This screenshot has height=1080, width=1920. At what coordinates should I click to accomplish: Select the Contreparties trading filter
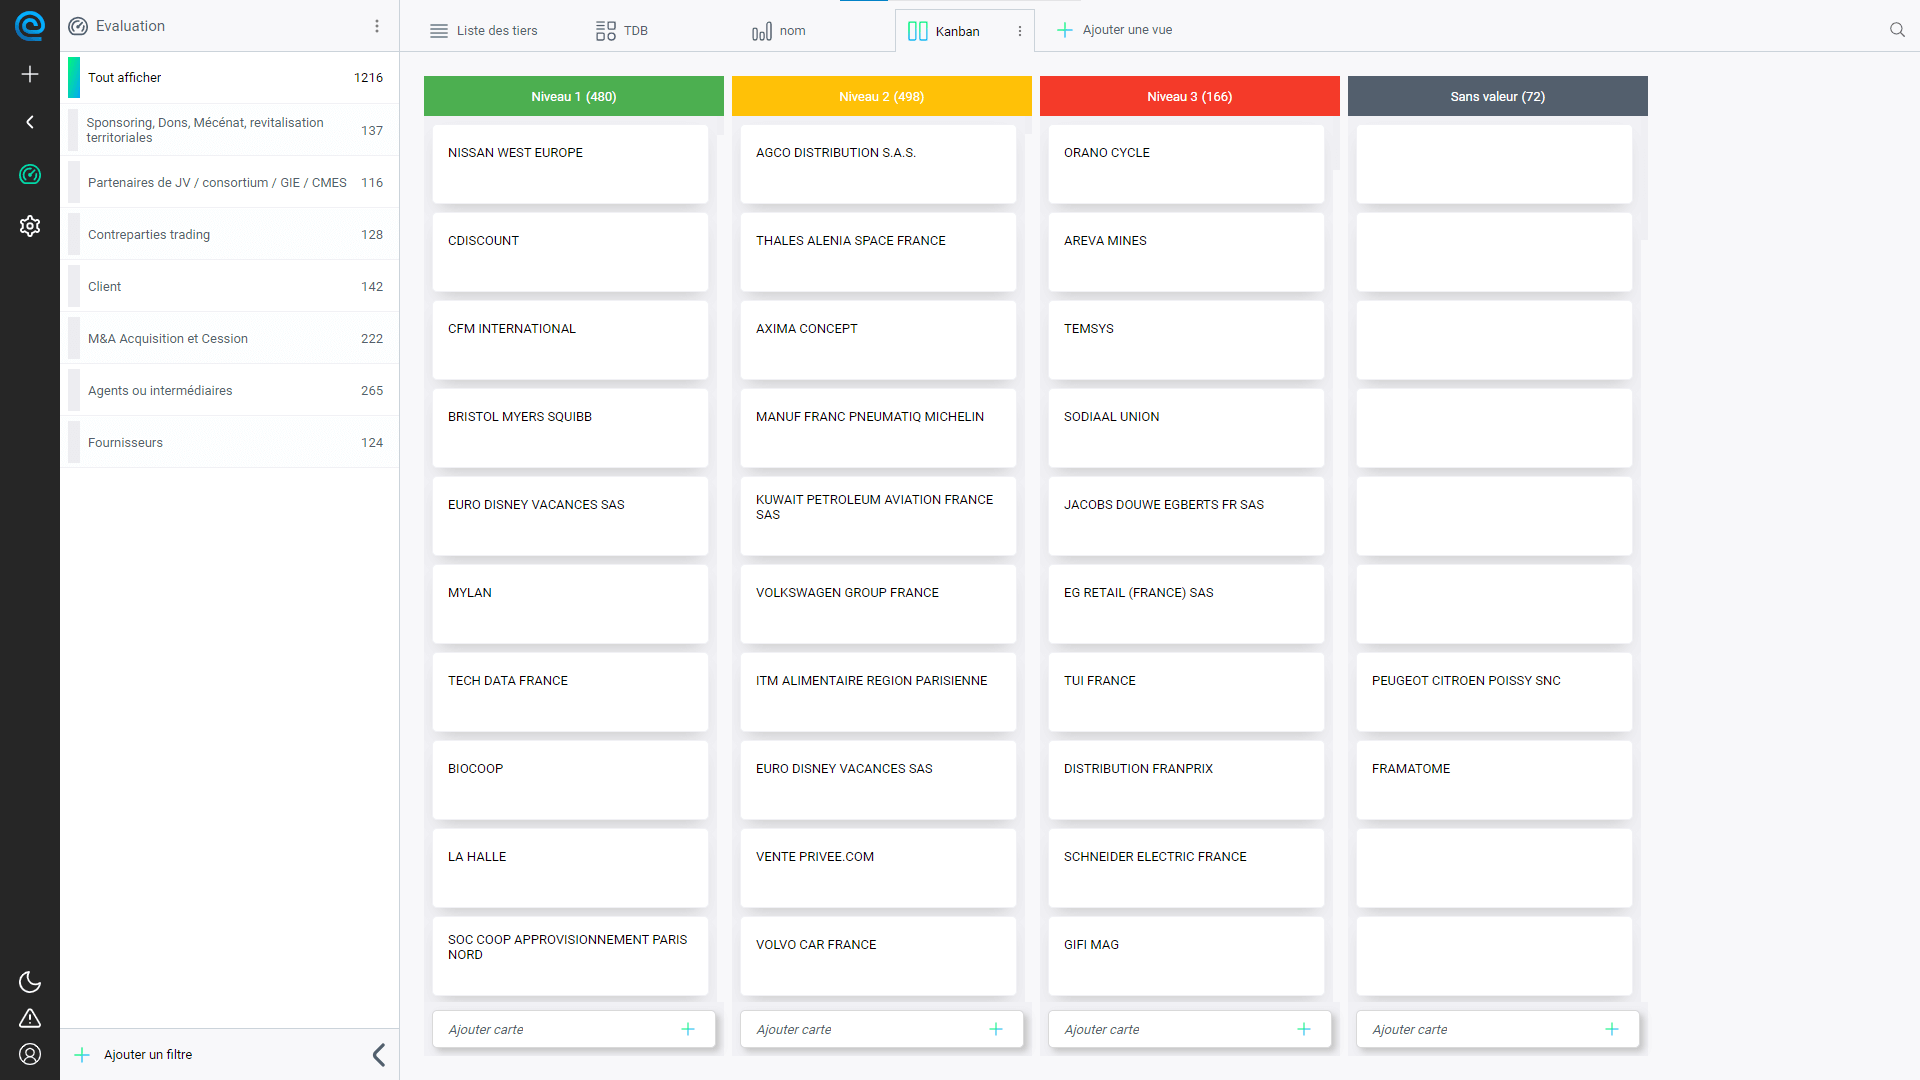coord(232,234)
